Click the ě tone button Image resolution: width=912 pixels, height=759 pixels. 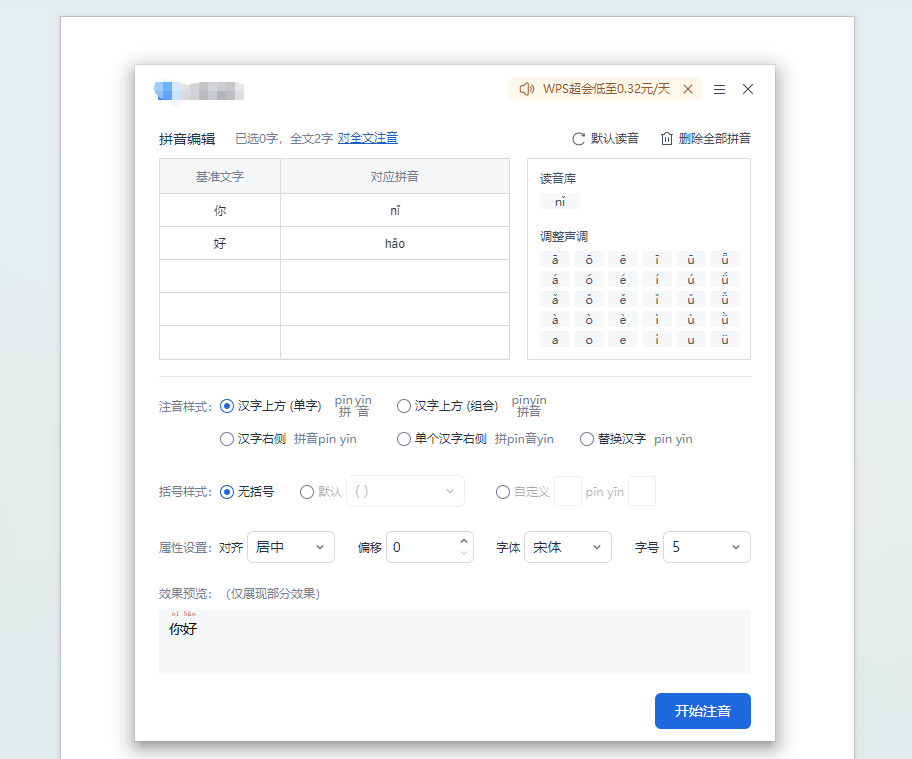(x=623, y=300)
